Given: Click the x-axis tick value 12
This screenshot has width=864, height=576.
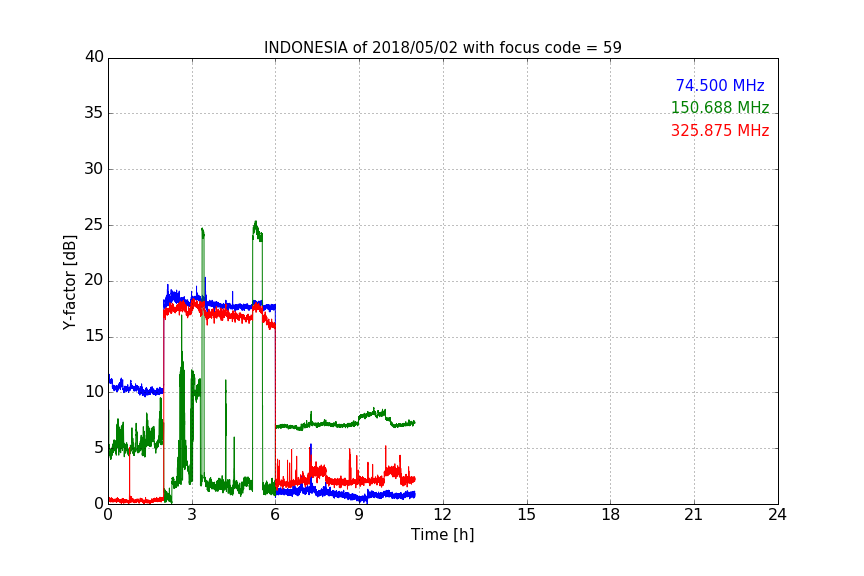Looking at the screenshot, I should [443, 515].
